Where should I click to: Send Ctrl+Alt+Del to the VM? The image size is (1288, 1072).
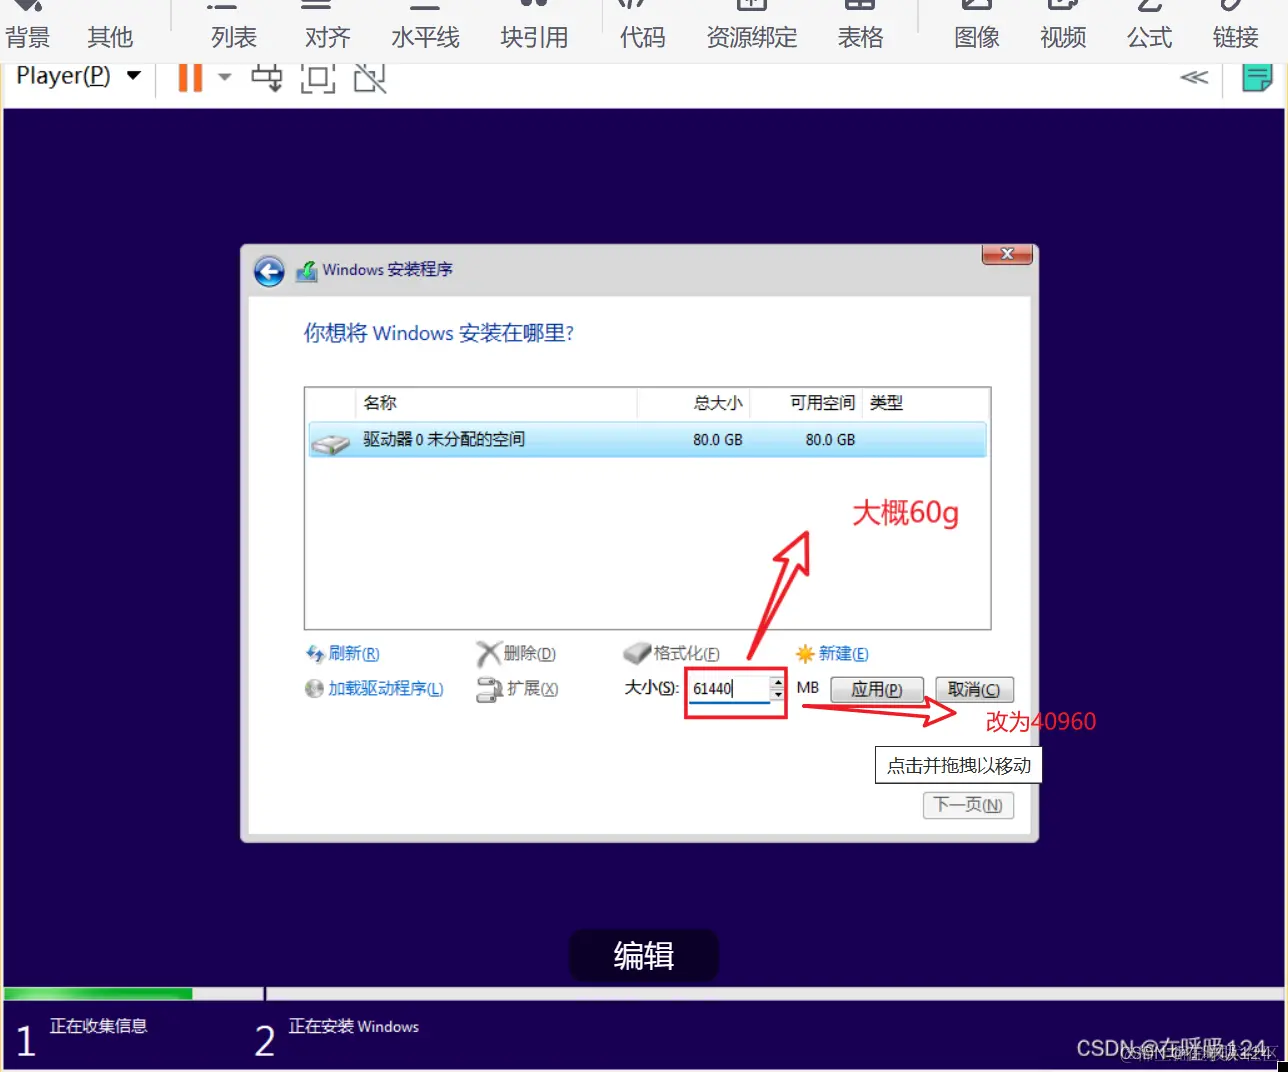click(267, 77)
